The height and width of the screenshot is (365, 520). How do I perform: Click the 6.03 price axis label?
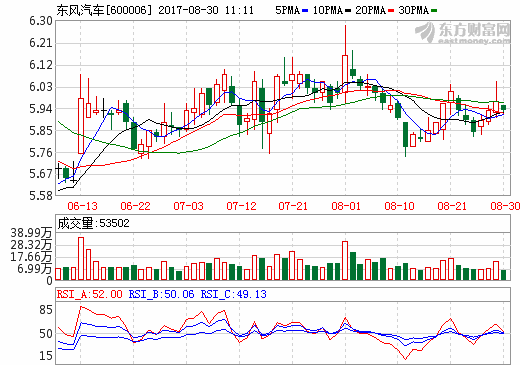pos(41,87)
